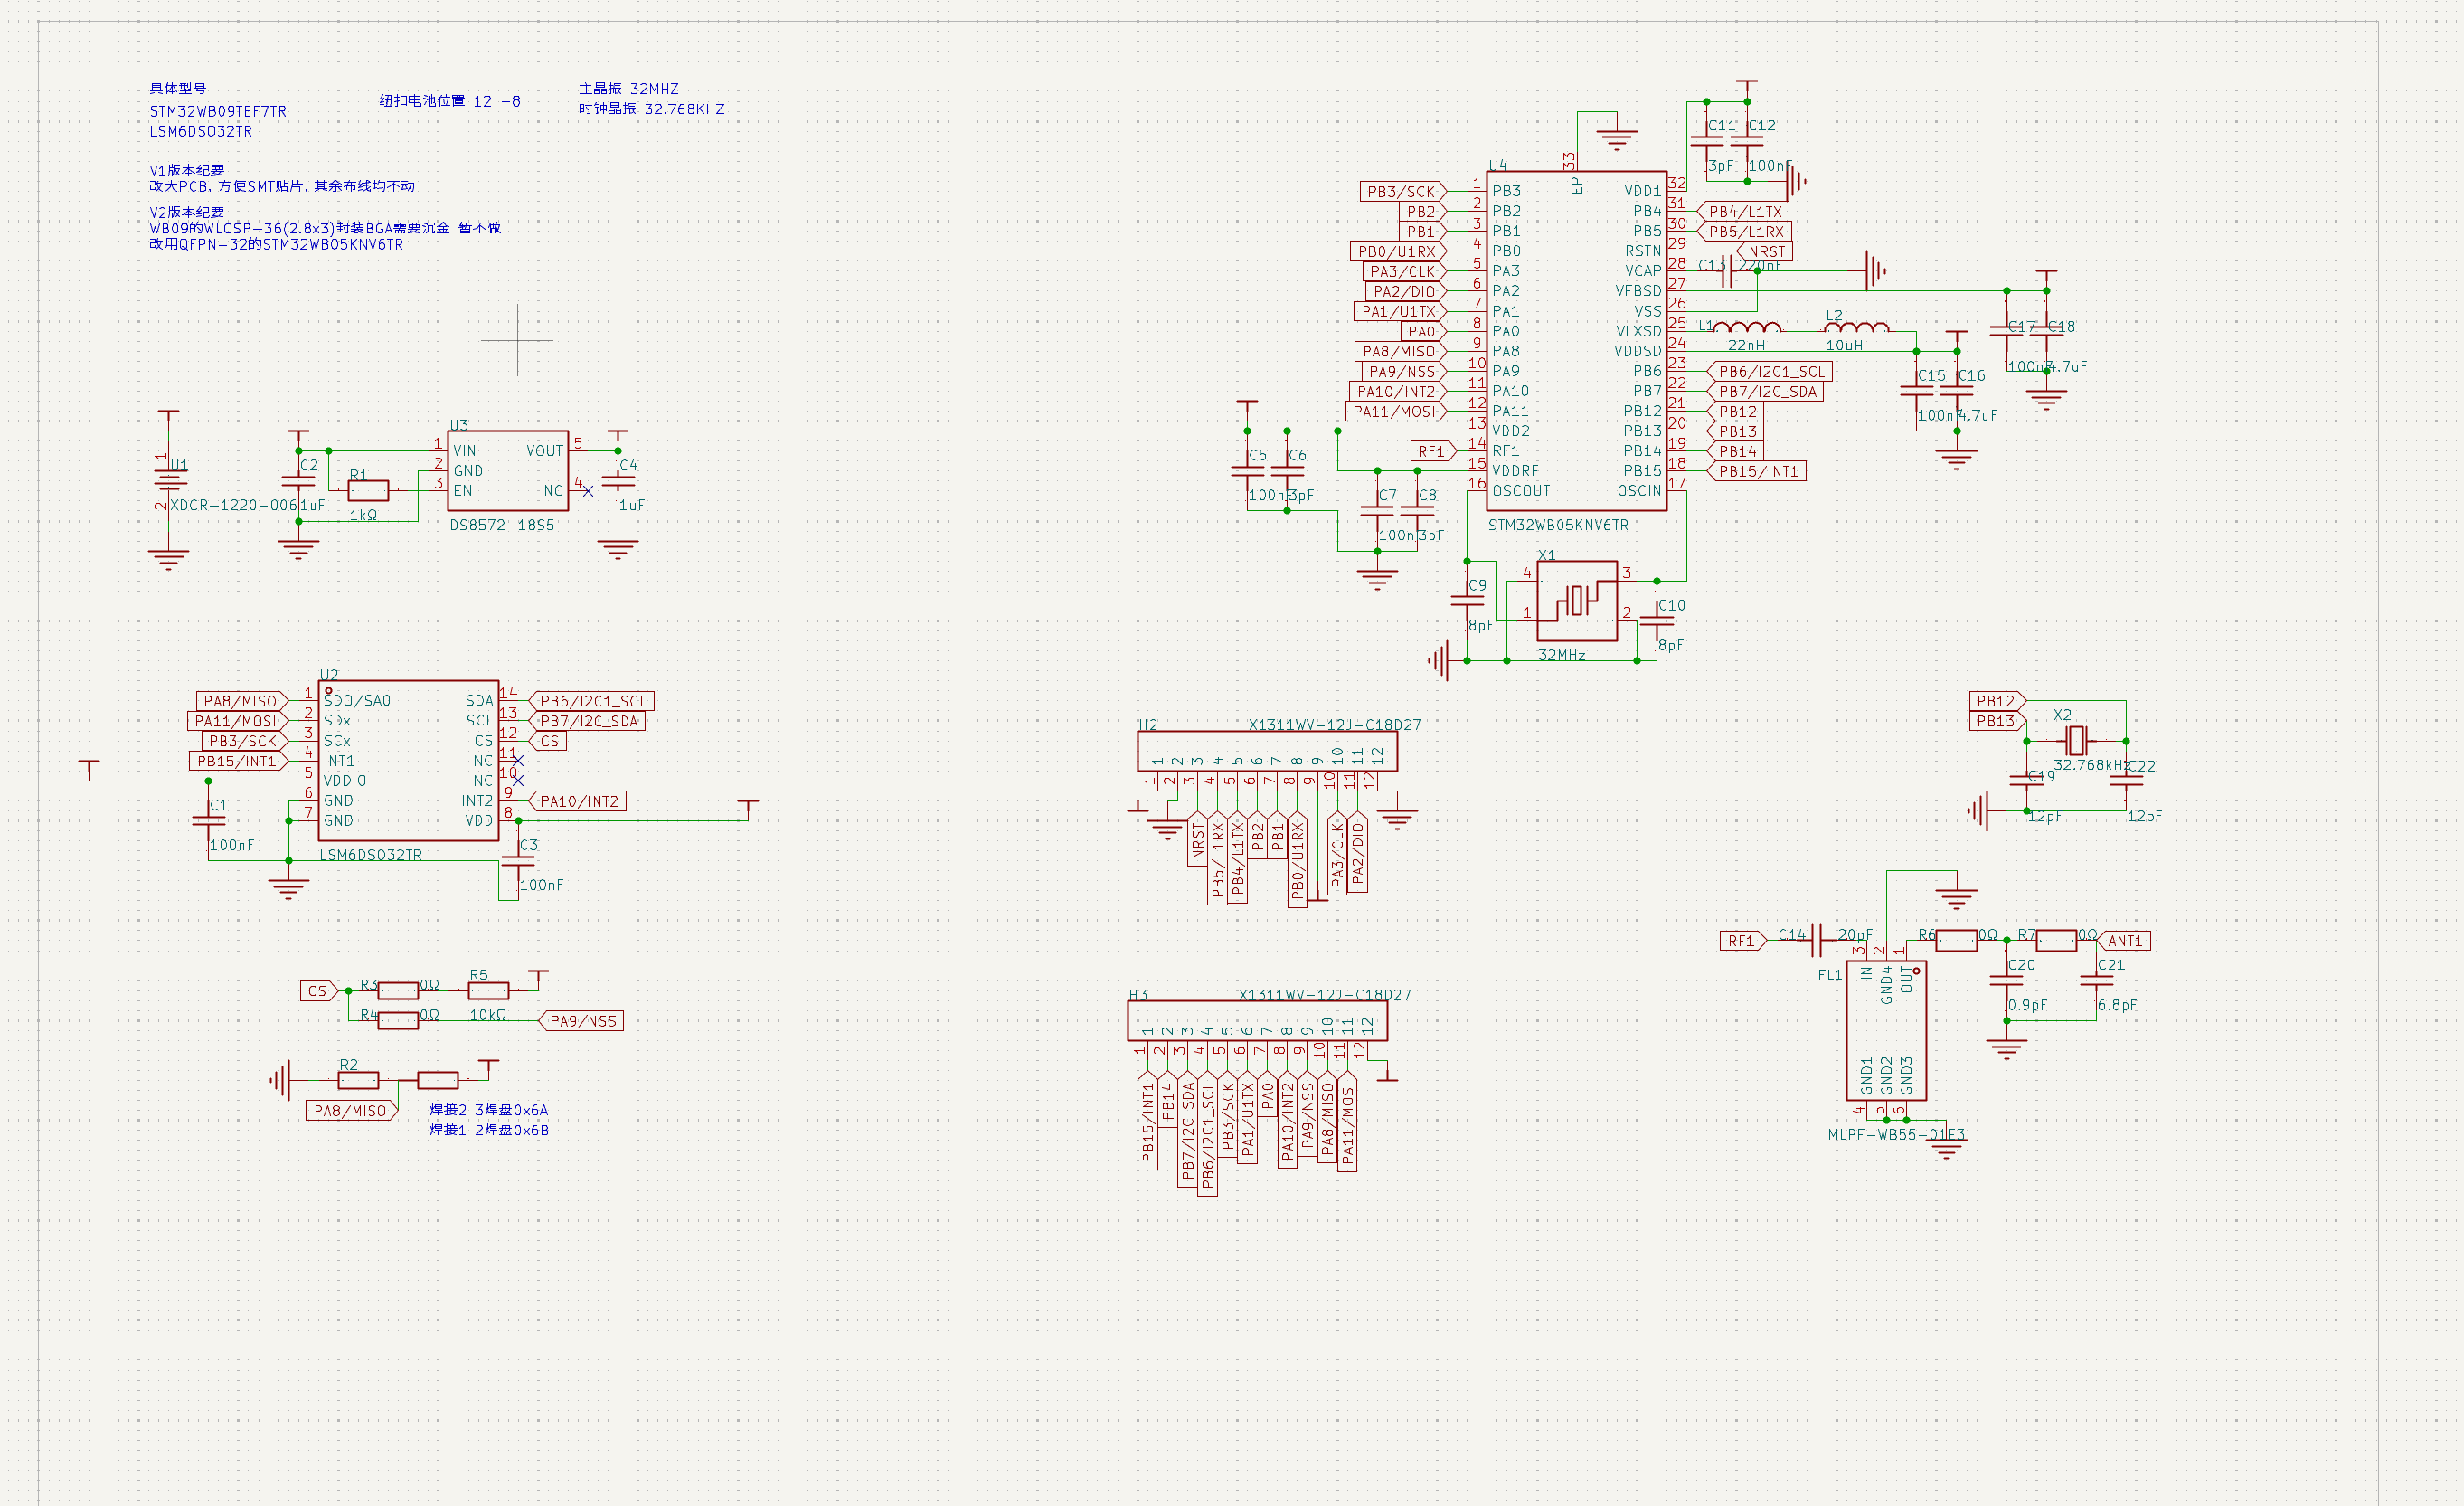
Task: Select the LSM6DSO32TR sensor U2 body
Action: point(408,760)
